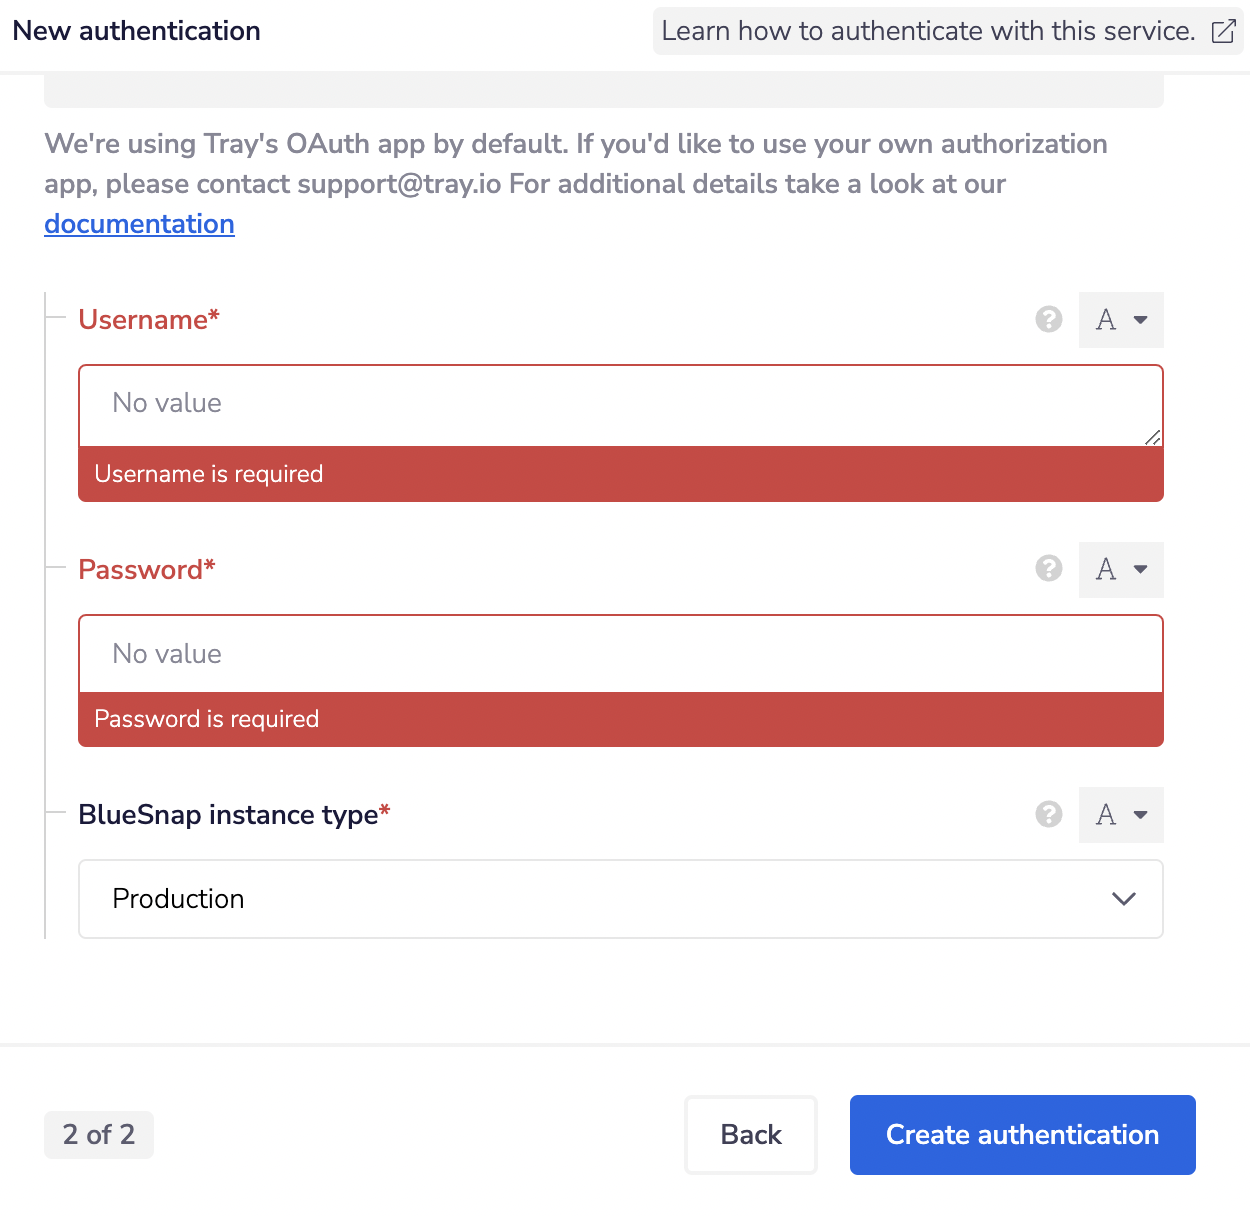The width and height of the screenshot is (1250, 1216).
Task: Open the help tooltip beside Password
Action: [x=1048, y=569]
